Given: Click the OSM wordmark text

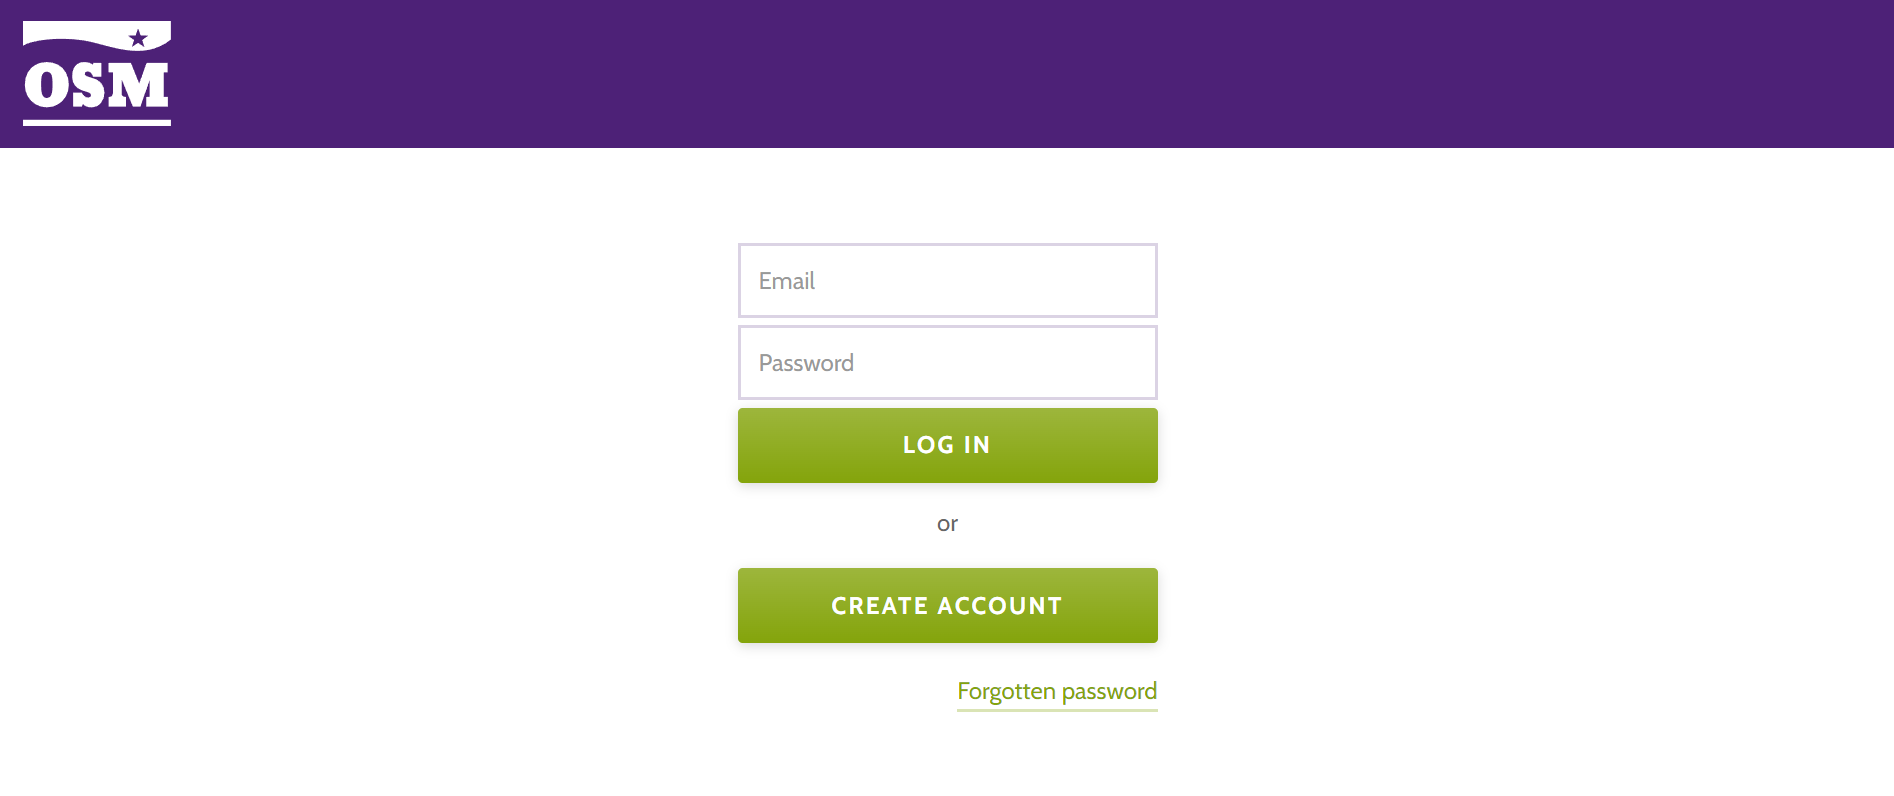Looking at the screenshot, I should [x=95, y=85].
